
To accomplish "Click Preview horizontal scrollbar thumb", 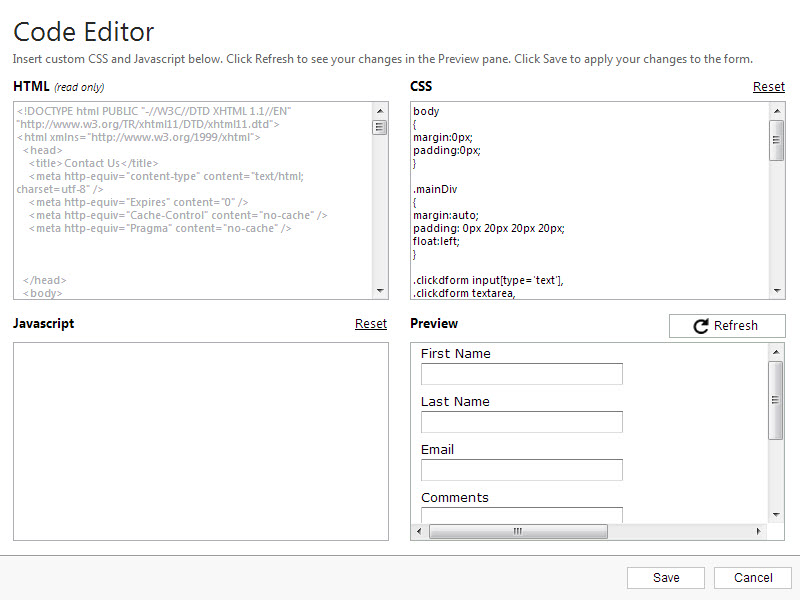I will tap(518, 531).
